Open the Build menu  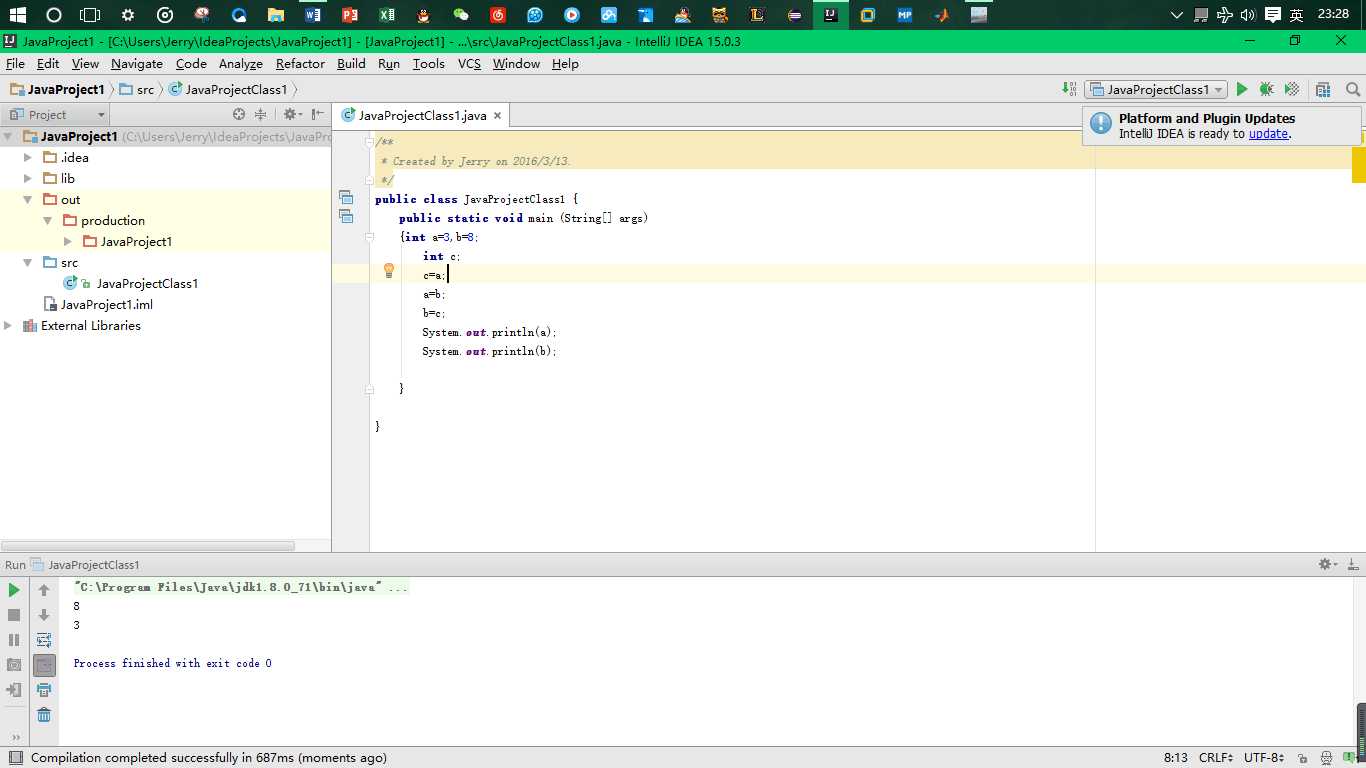[x=351, y=63]
